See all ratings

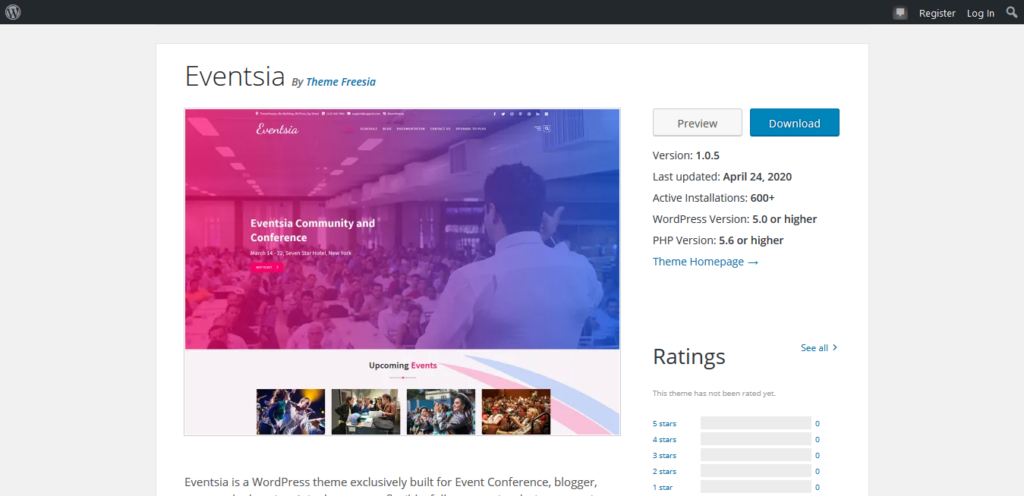819,348
